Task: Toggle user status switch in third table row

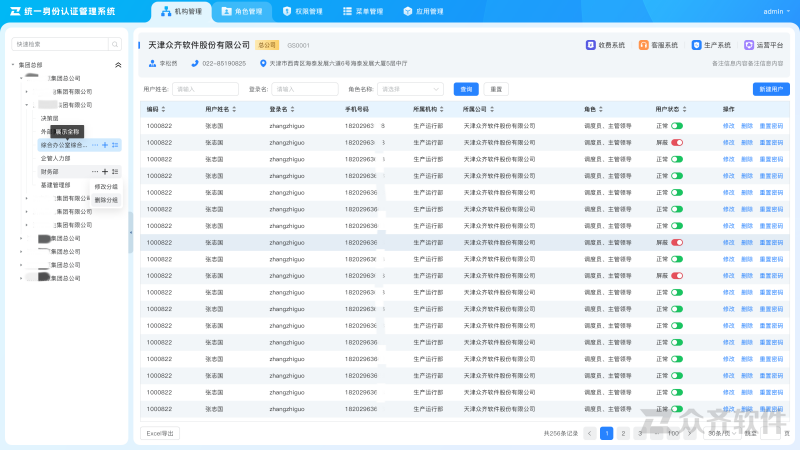Action: (x=677, y=159)
